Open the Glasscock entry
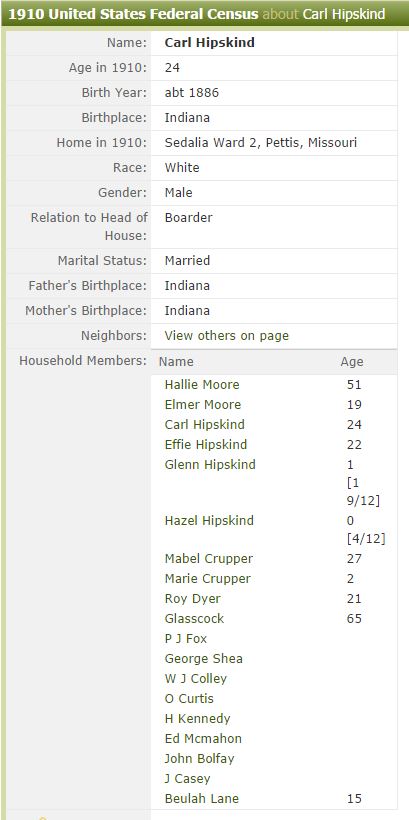The image size is (409, 820). click(x=194, y=619)
